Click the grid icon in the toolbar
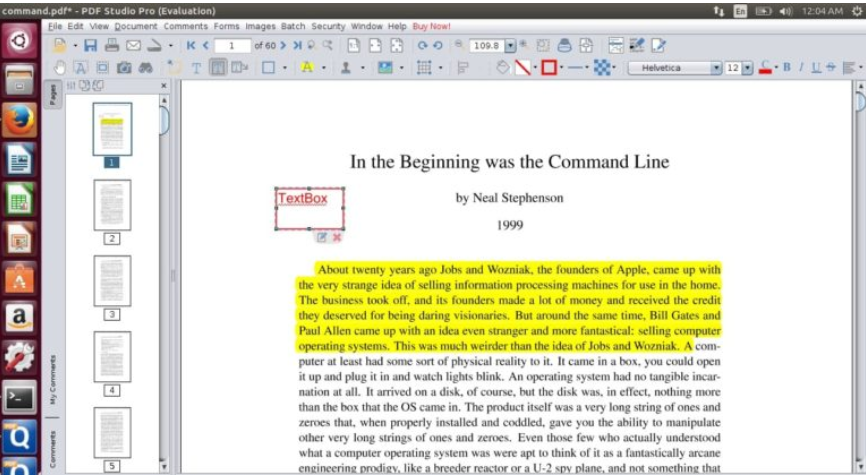This screenshot has height=476, width=866. point(424,68)
